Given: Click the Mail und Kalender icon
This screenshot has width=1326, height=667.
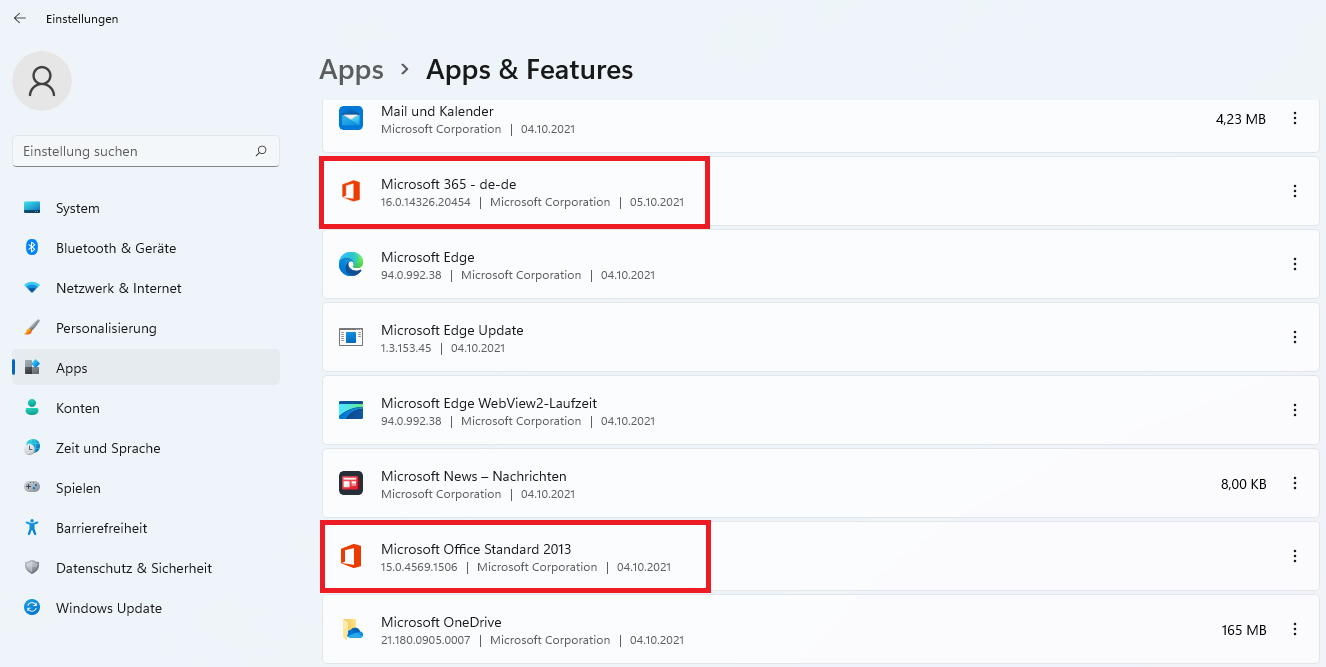Looking at the screenshot, I should point(350,118).
